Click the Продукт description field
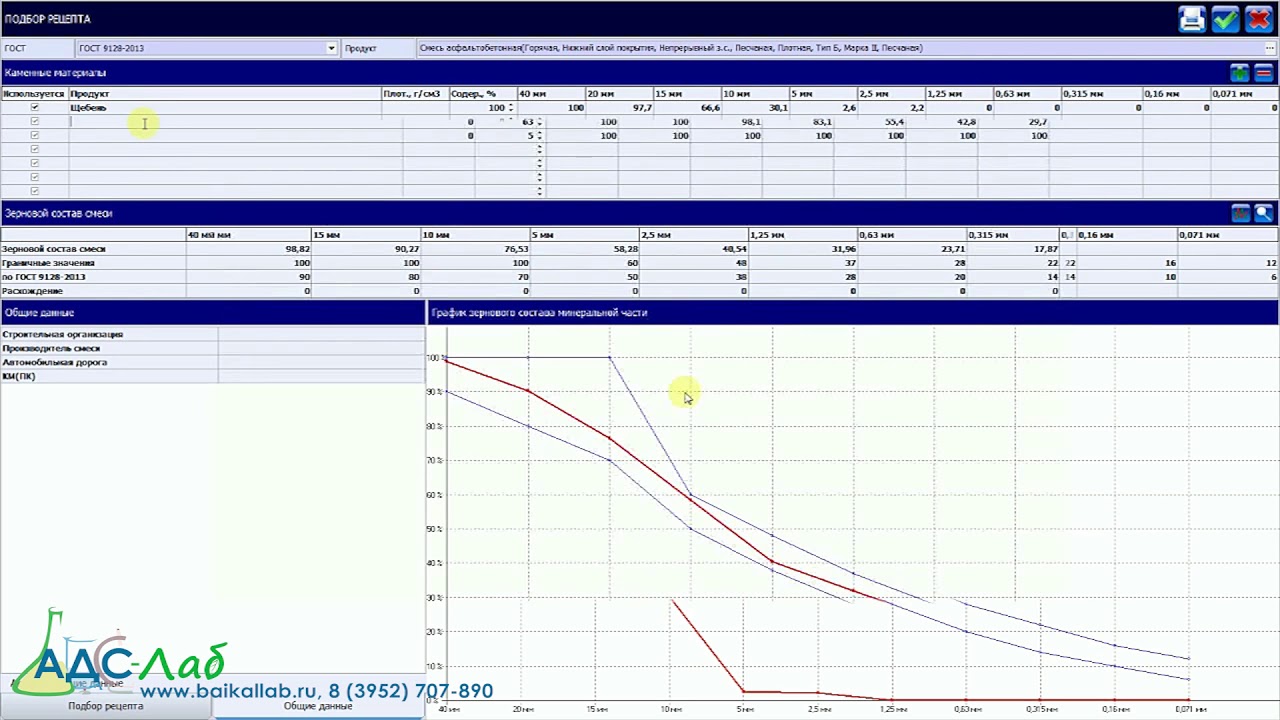The height and width of the screenshot is (720, 1280). (840, 48)
